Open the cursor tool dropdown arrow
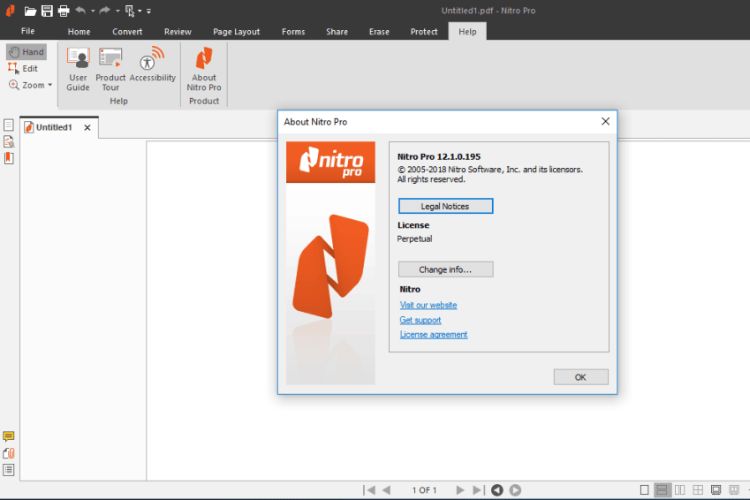This screenshot has width=750, height=500. [140, 11]
